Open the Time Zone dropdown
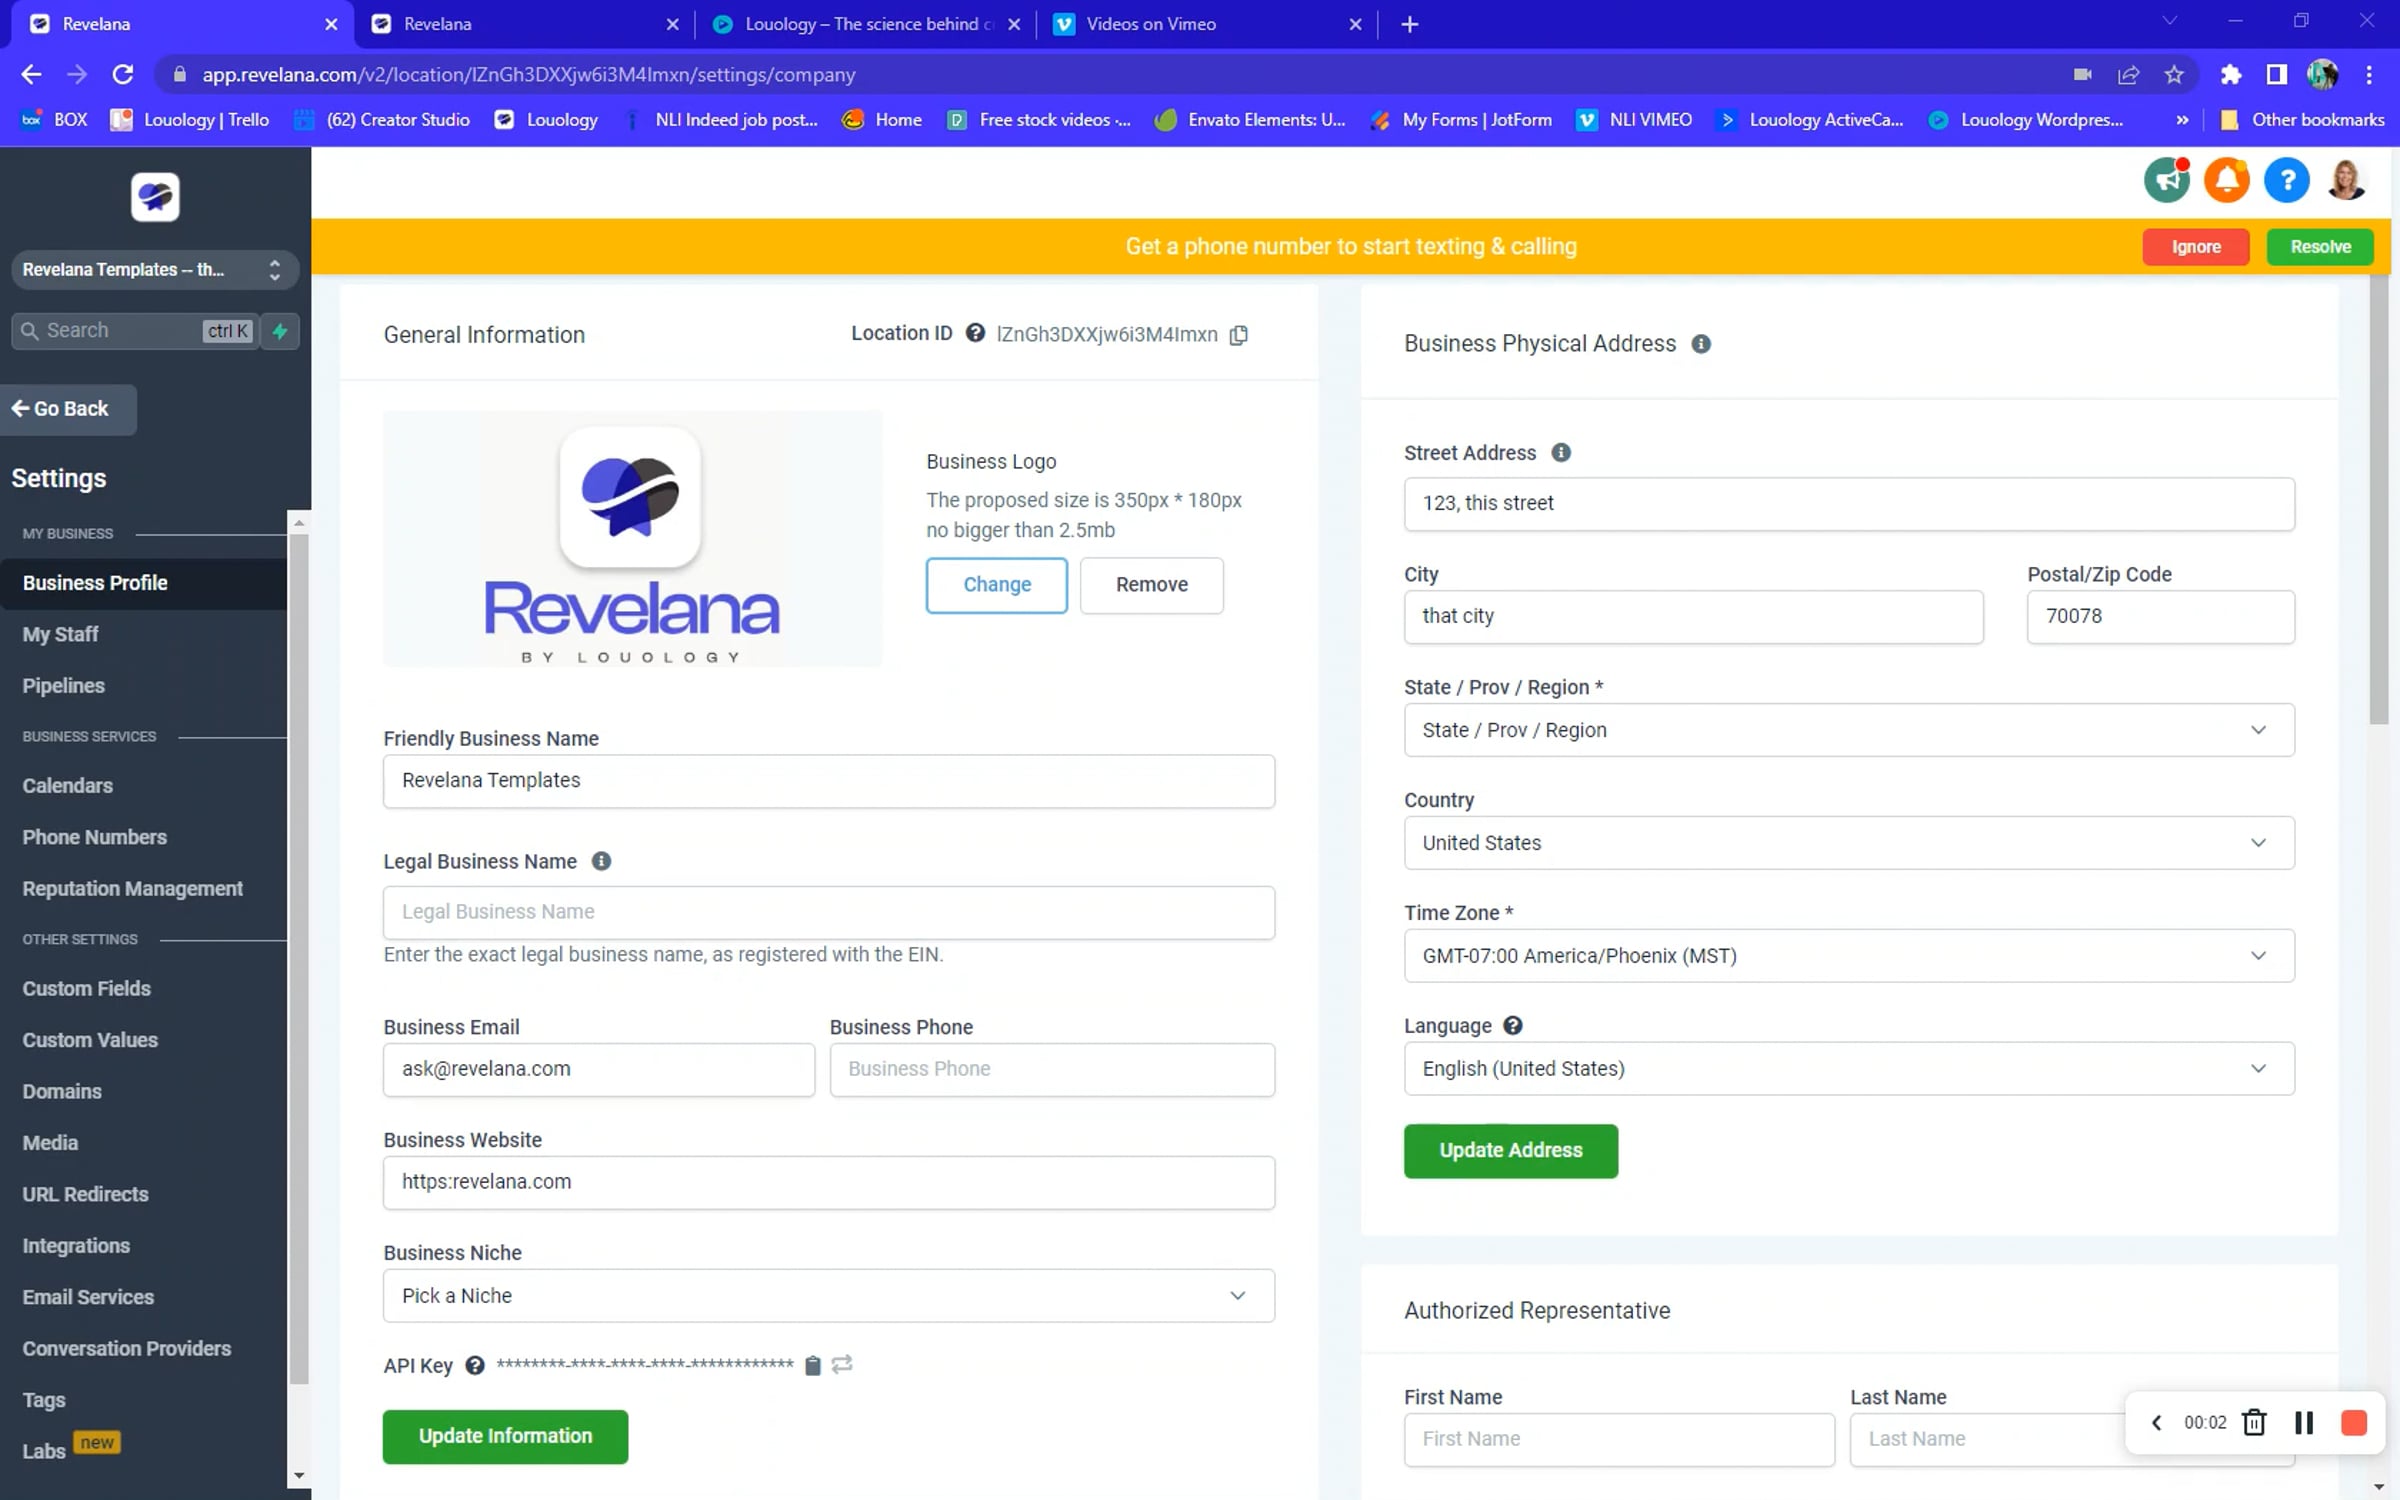Screen dimensions: 2400x1500 [1848, 956]
